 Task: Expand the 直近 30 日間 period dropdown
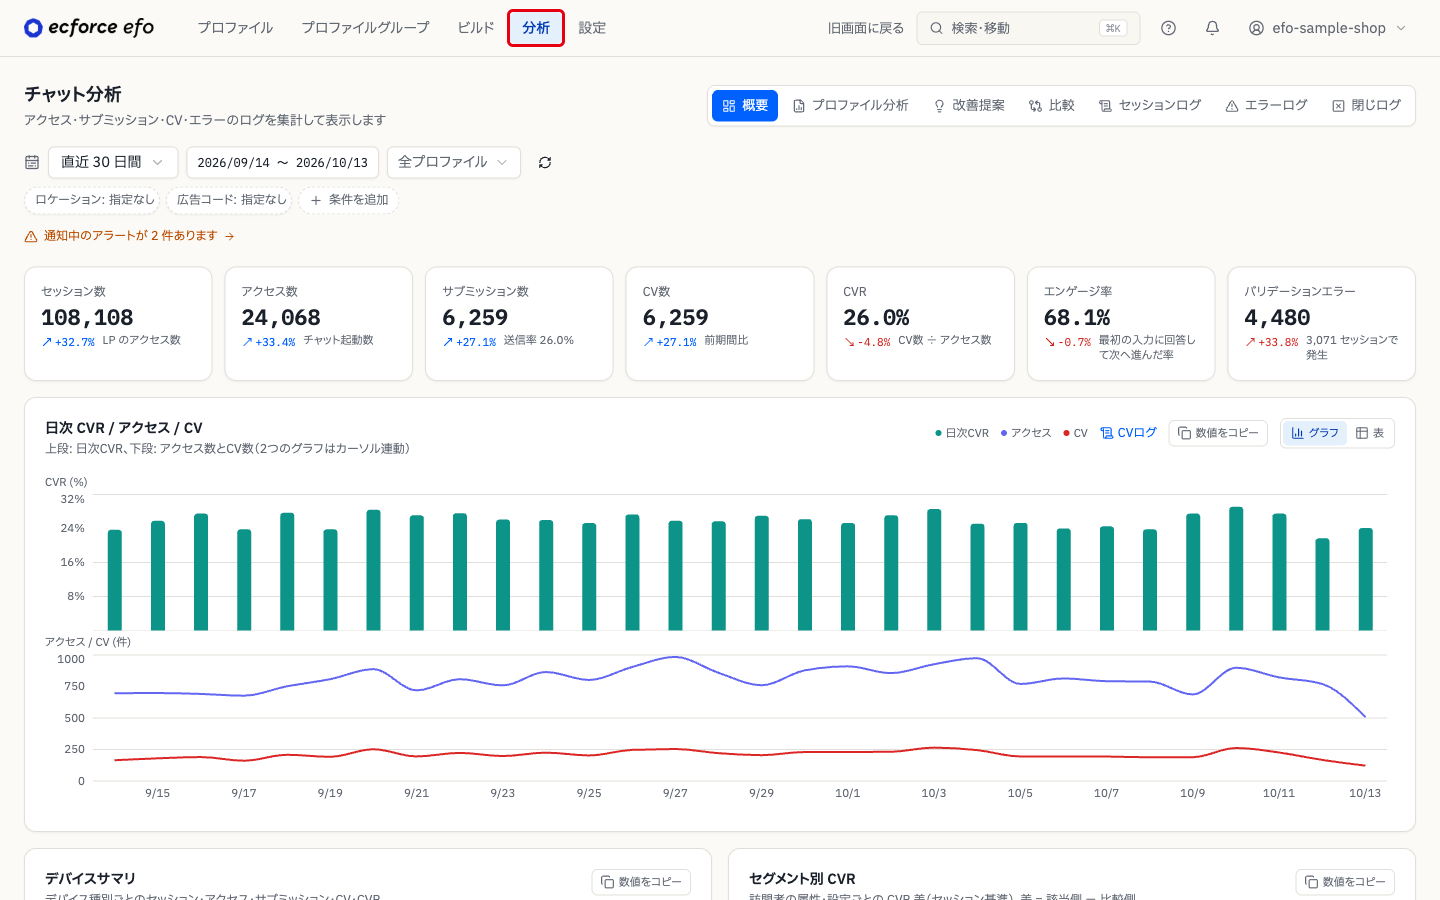tap(113, 162)
